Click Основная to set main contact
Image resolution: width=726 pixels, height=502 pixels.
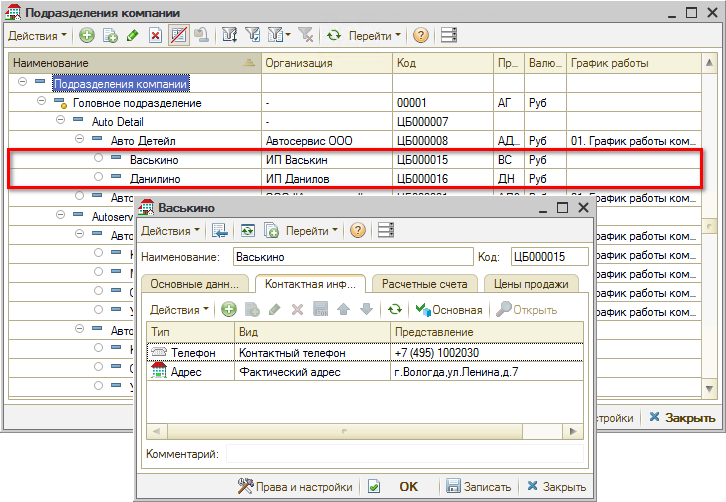click(x=450, y=310)
